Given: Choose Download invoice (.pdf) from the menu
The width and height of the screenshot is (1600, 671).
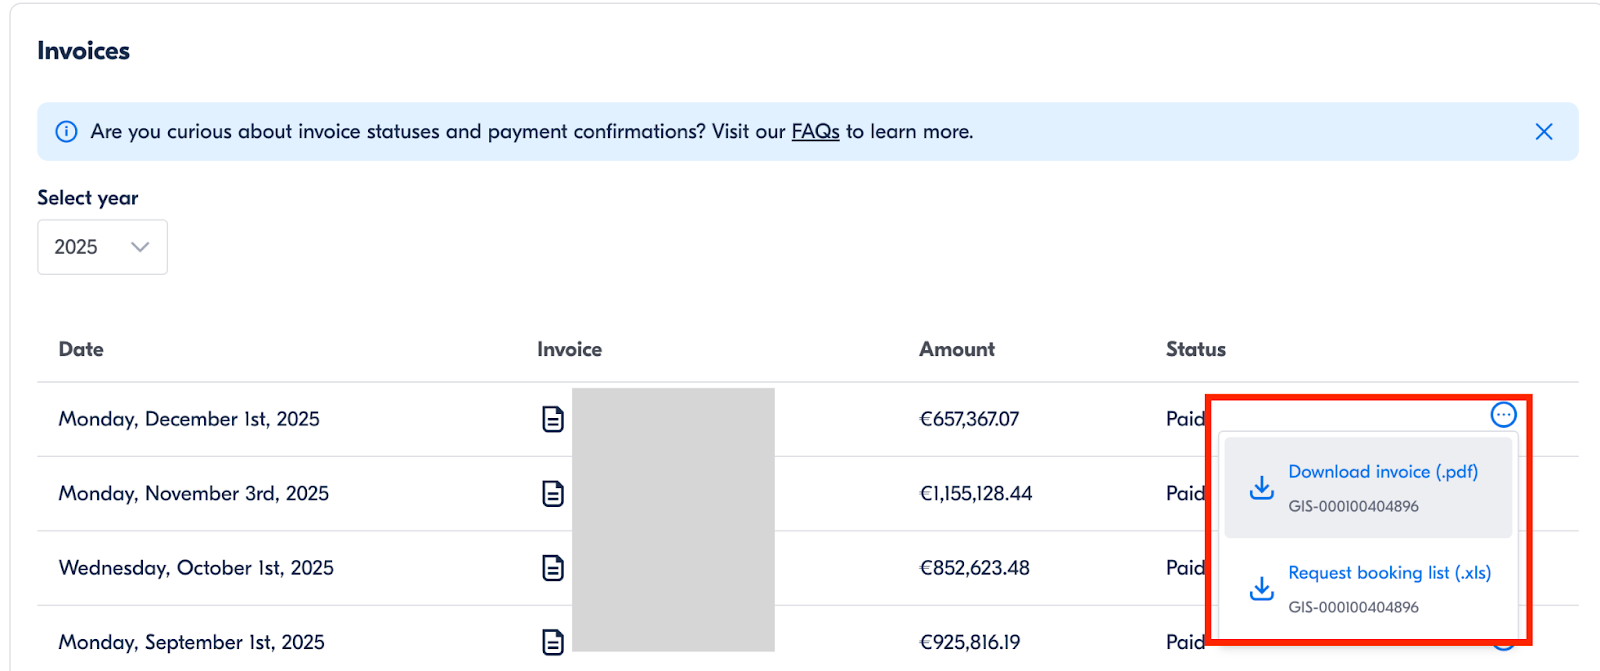Looking at the screenshot, I should point(1382,472).
